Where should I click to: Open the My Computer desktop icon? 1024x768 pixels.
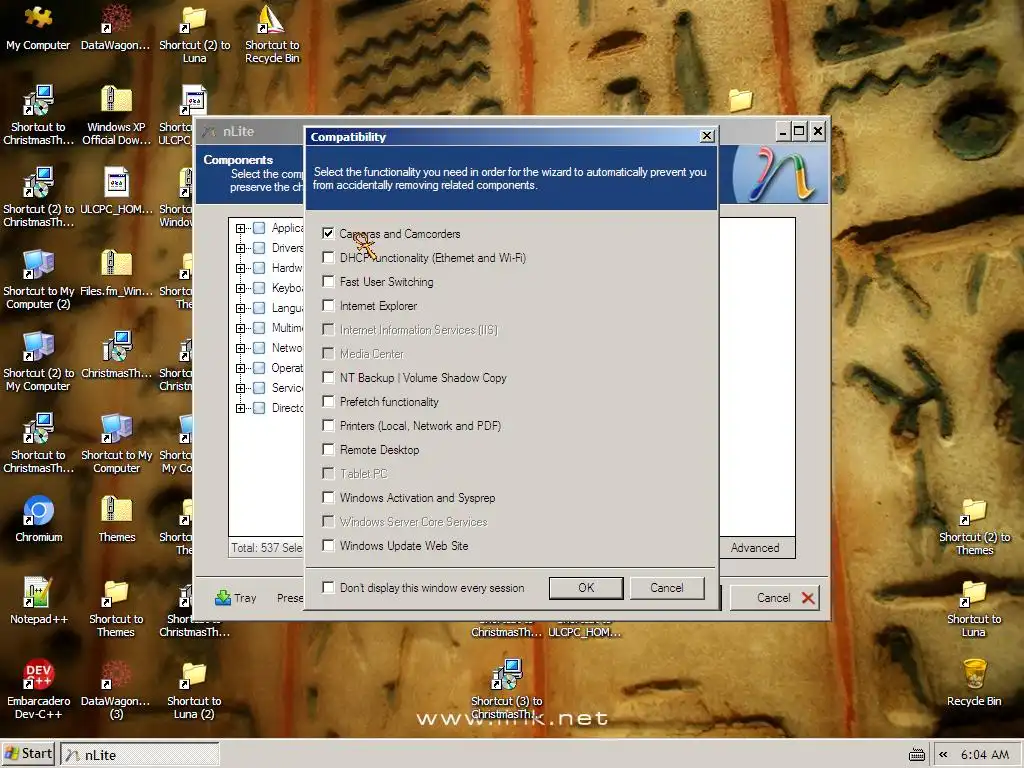click(x=38, y=27)
